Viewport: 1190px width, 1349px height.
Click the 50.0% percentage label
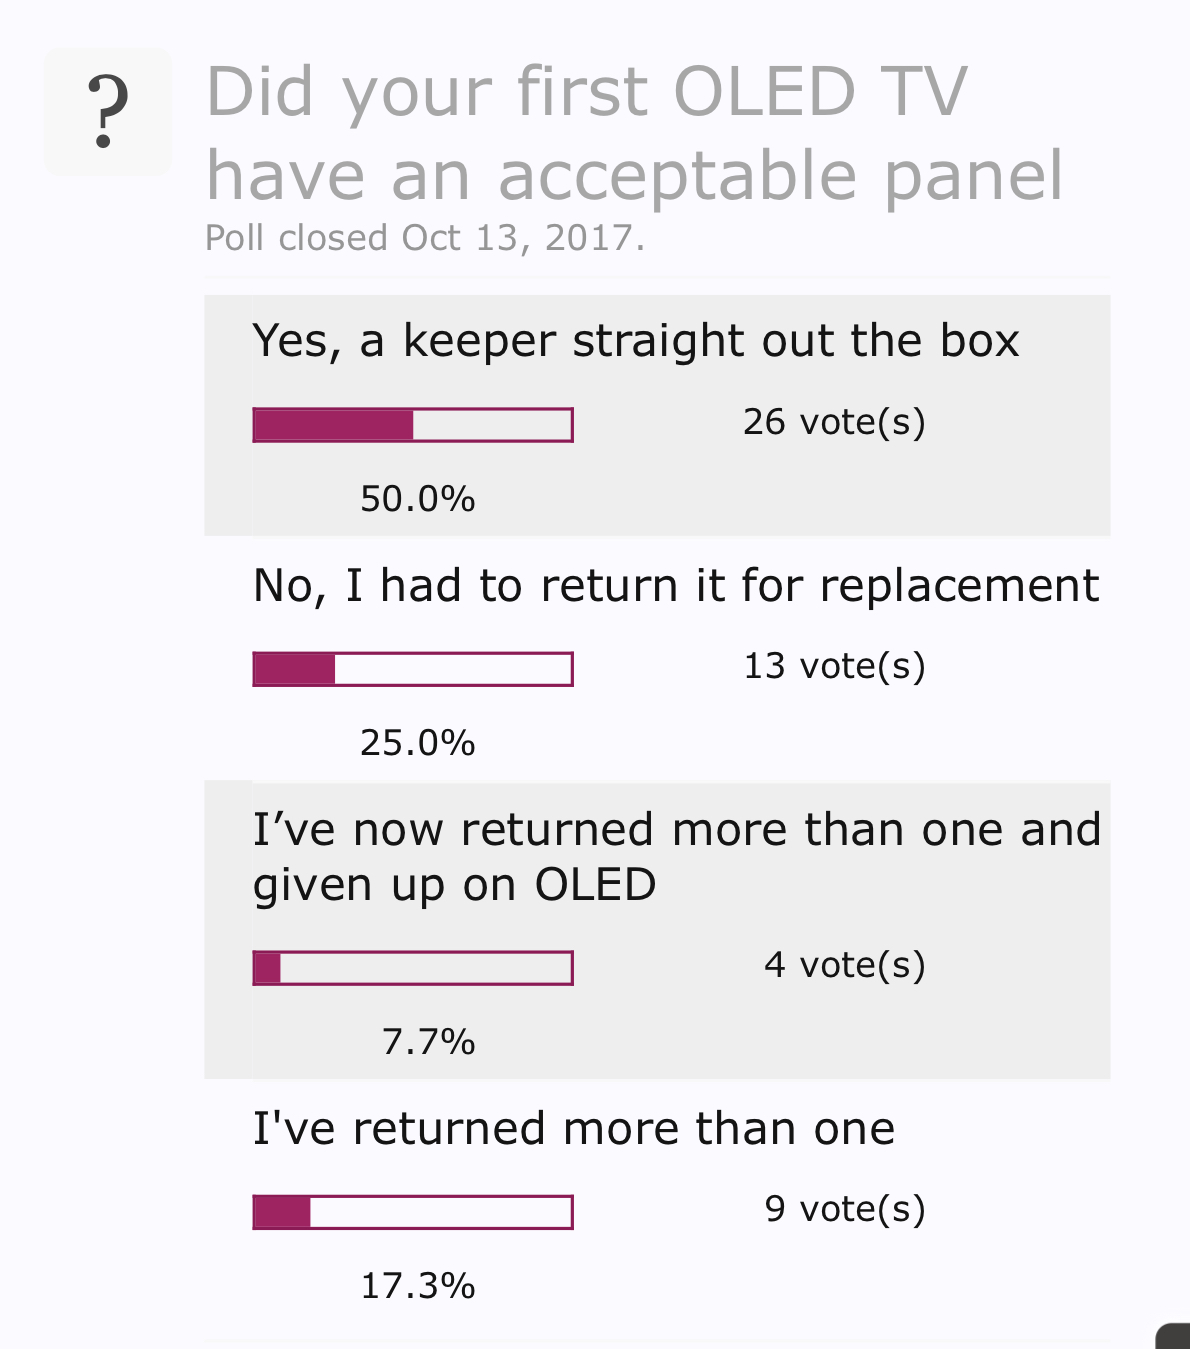(x=418, y=499)
